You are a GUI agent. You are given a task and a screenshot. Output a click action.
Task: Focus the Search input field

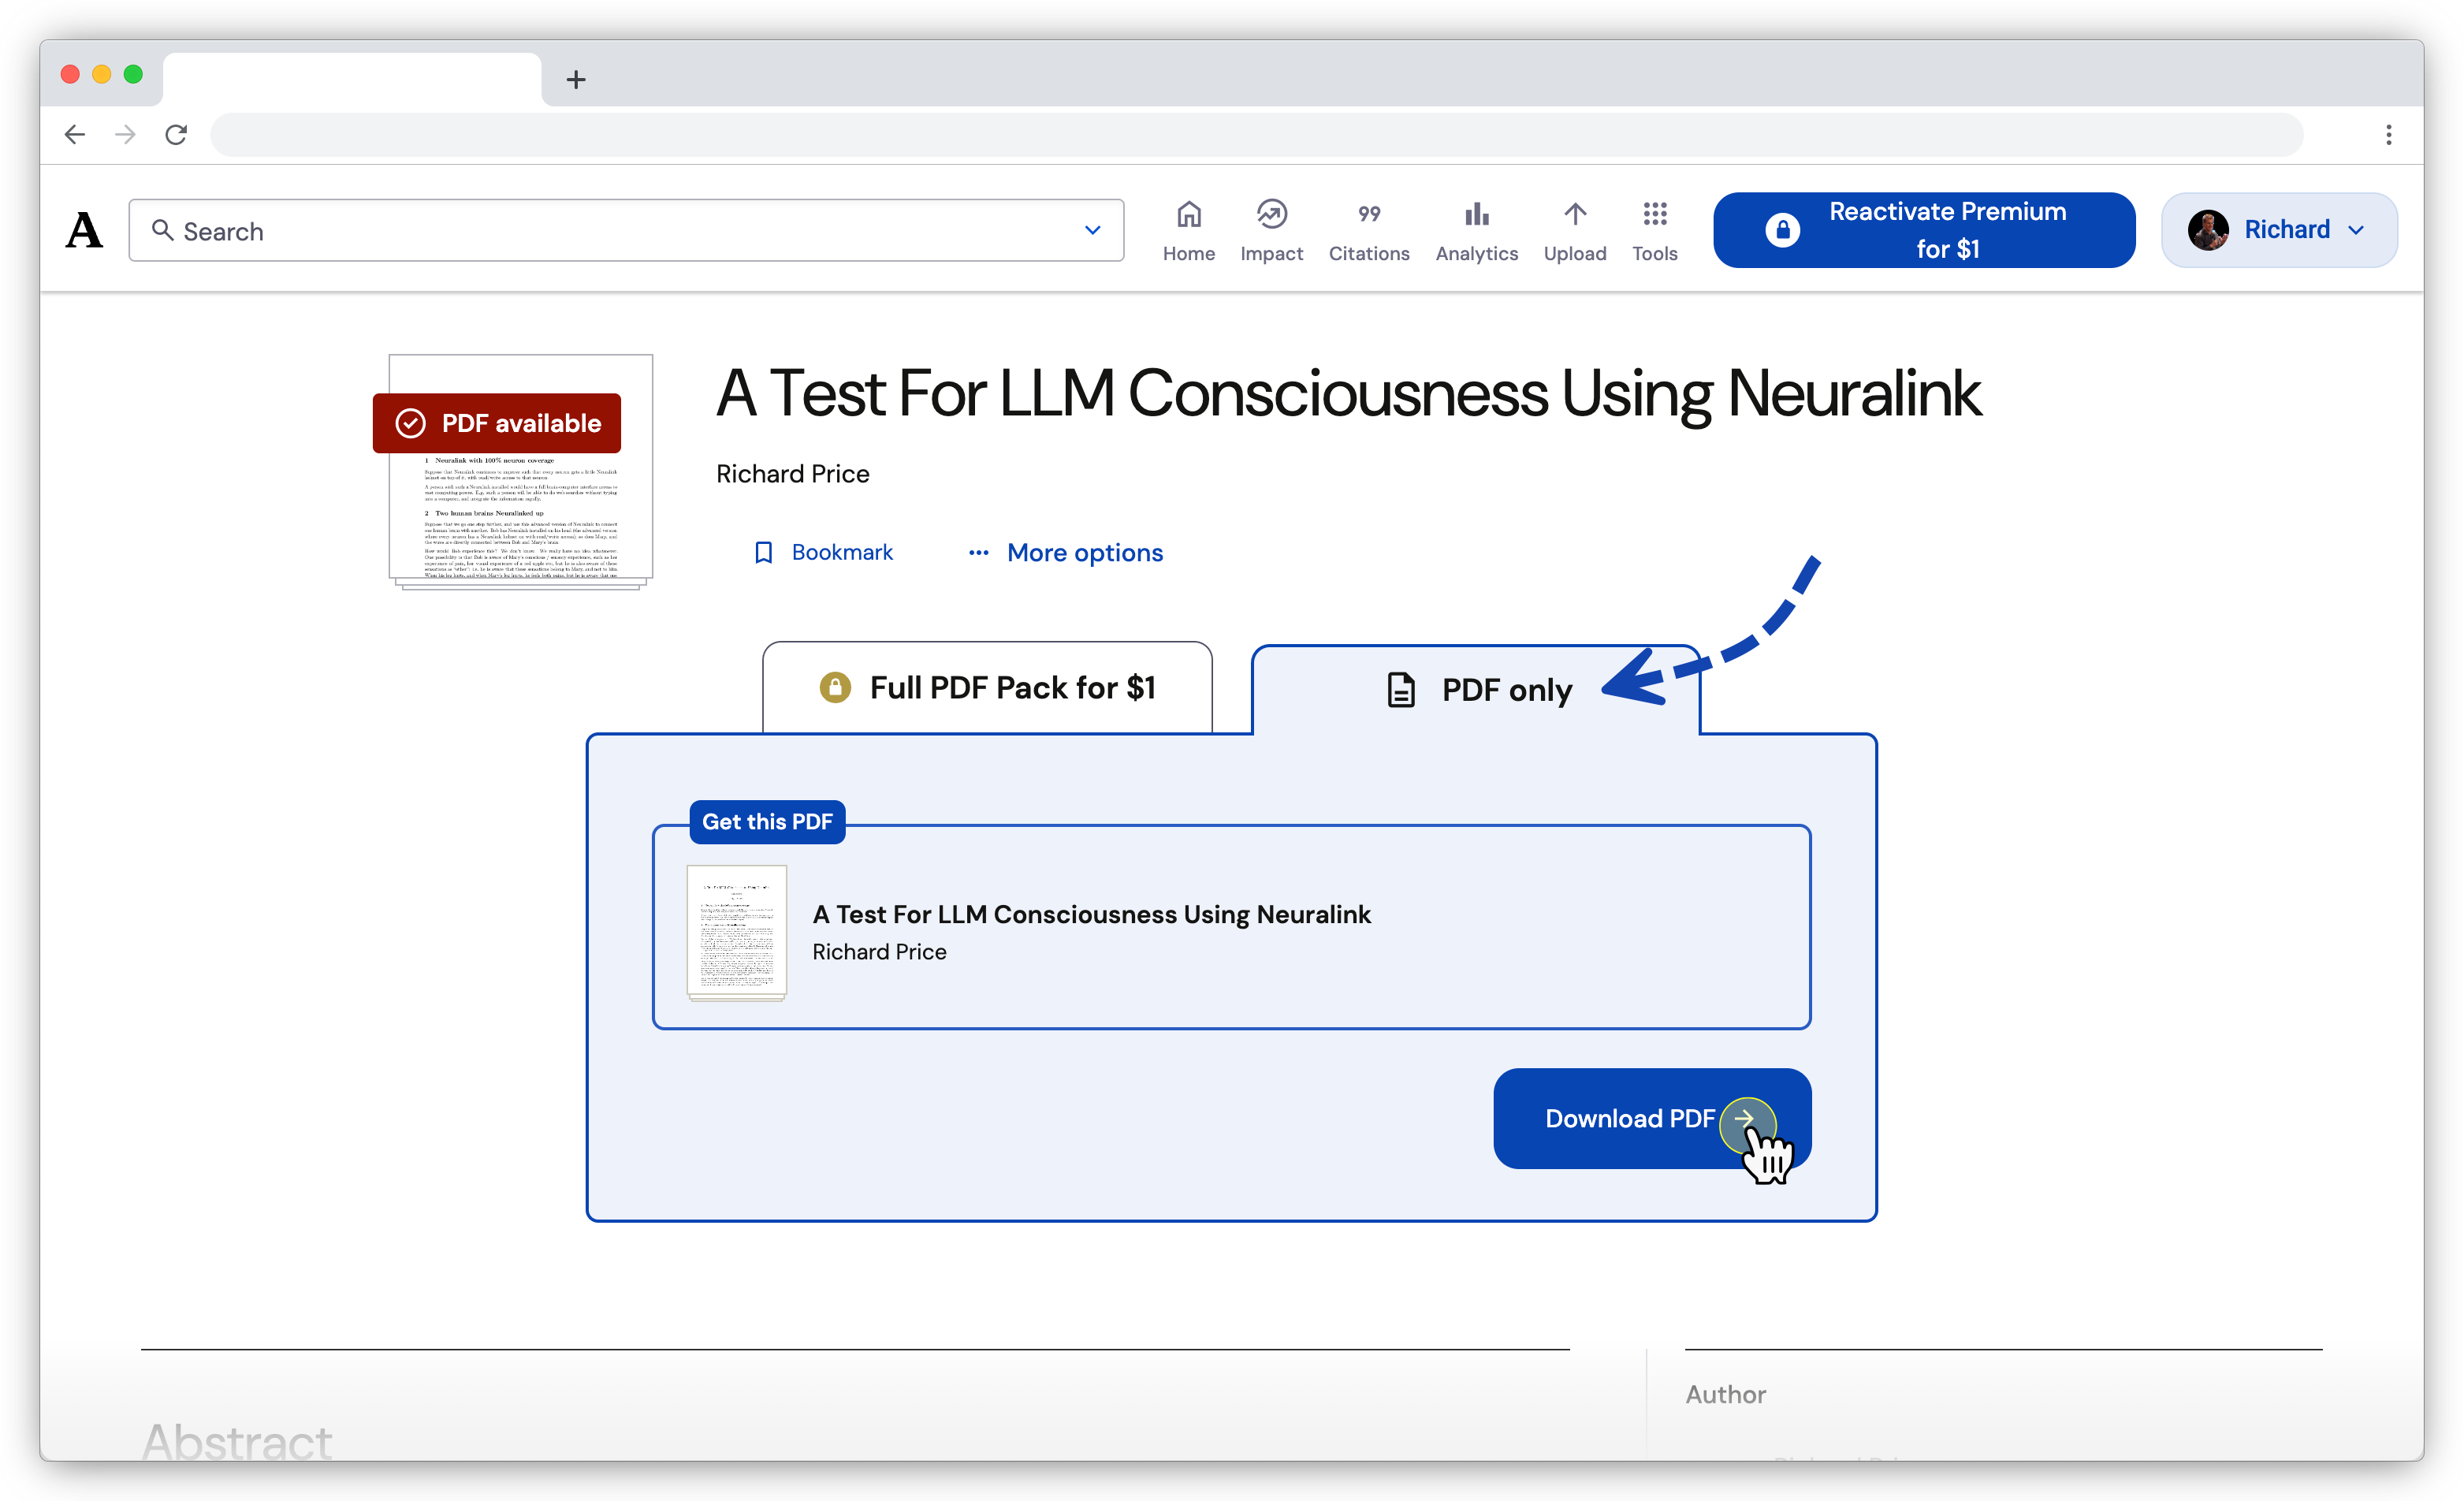pyautogui.click(x=626, y=230)
